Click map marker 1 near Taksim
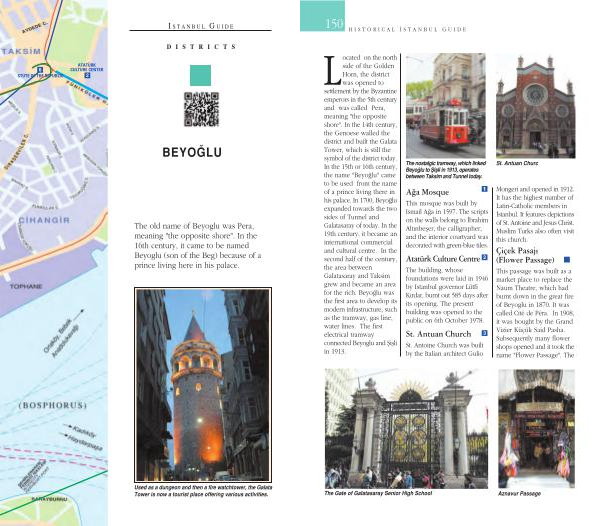Viewport: 600px width, 526px height. click(39, 68)
